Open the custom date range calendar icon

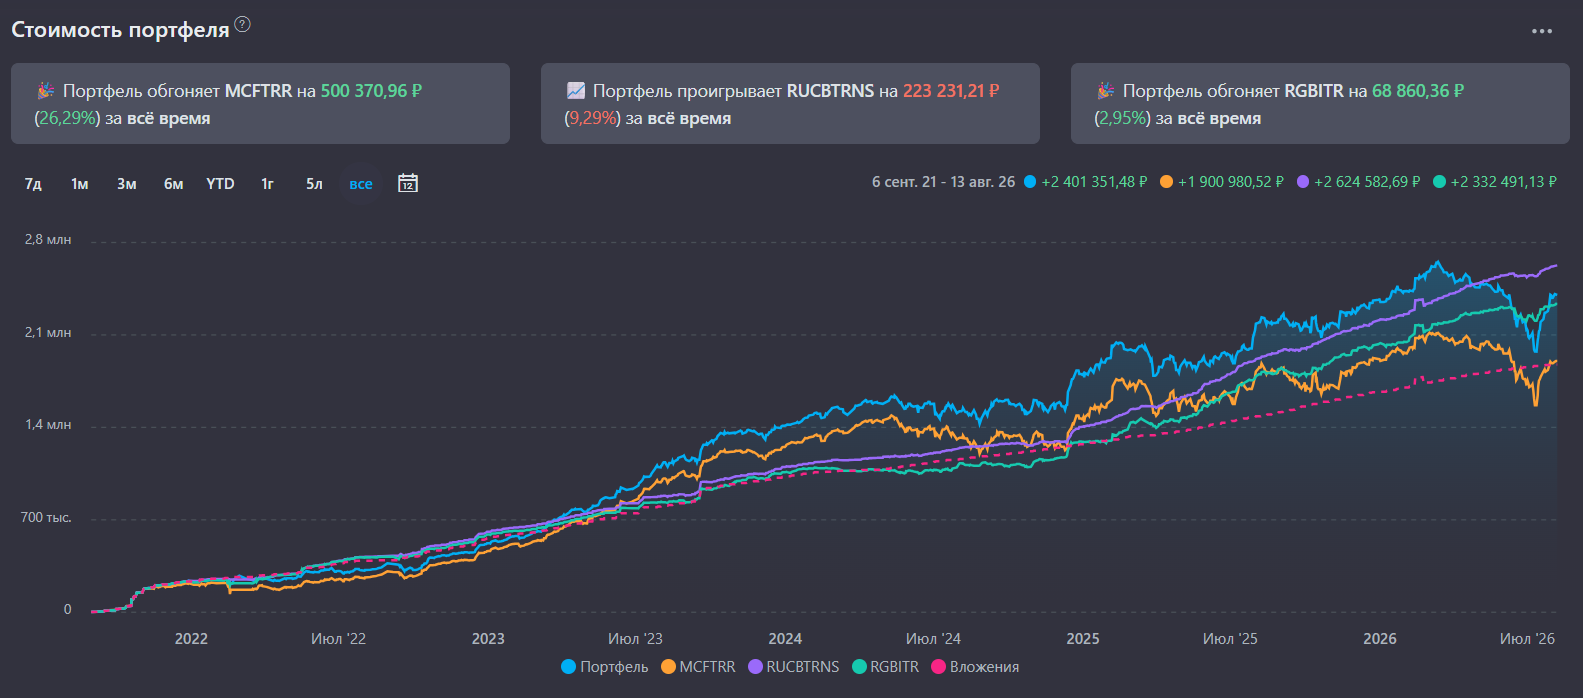pyautogui.click(x=408, y=183)
